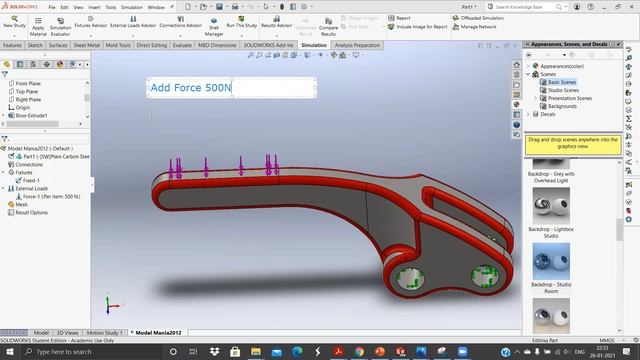Collapse the Scenes node
The image size is (640, 360).
point(528,74)
